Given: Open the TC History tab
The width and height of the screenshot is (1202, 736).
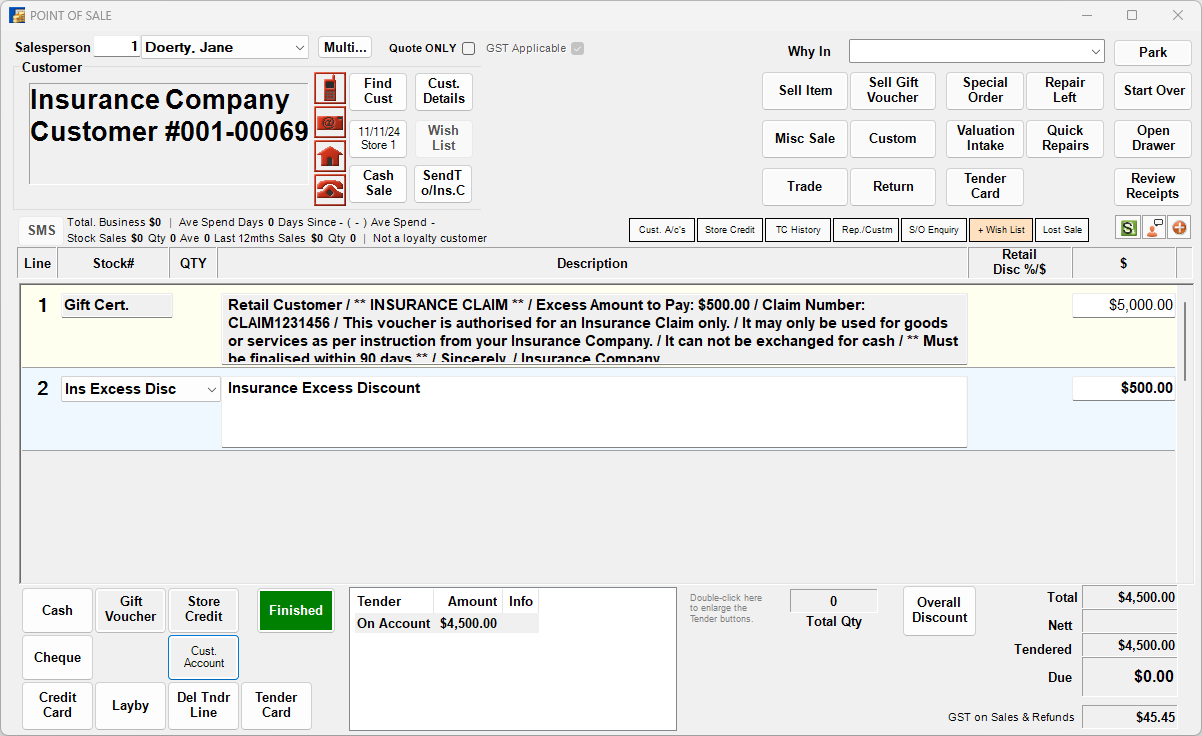Looking at the screenshot, I should [797, 229].
